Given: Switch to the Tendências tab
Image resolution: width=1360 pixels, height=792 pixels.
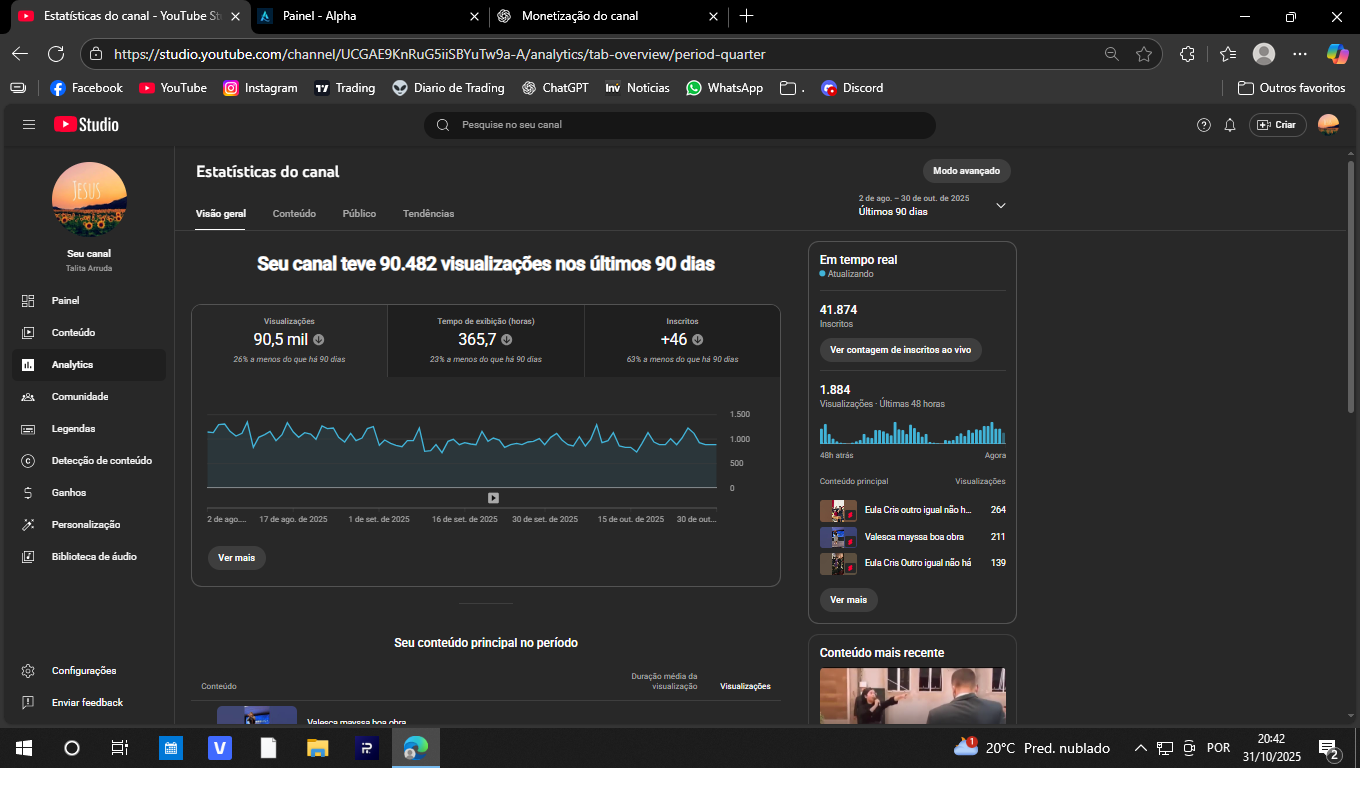Looking at the screenshot, I should pyautogui.click(x=428, y=214).
